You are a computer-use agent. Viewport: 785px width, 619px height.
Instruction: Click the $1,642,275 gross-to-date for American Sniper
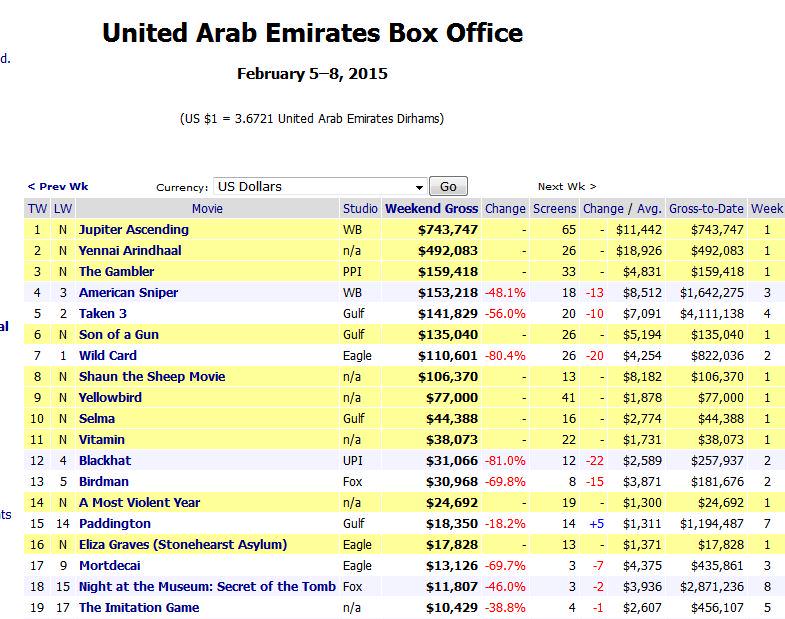point(712,292)
